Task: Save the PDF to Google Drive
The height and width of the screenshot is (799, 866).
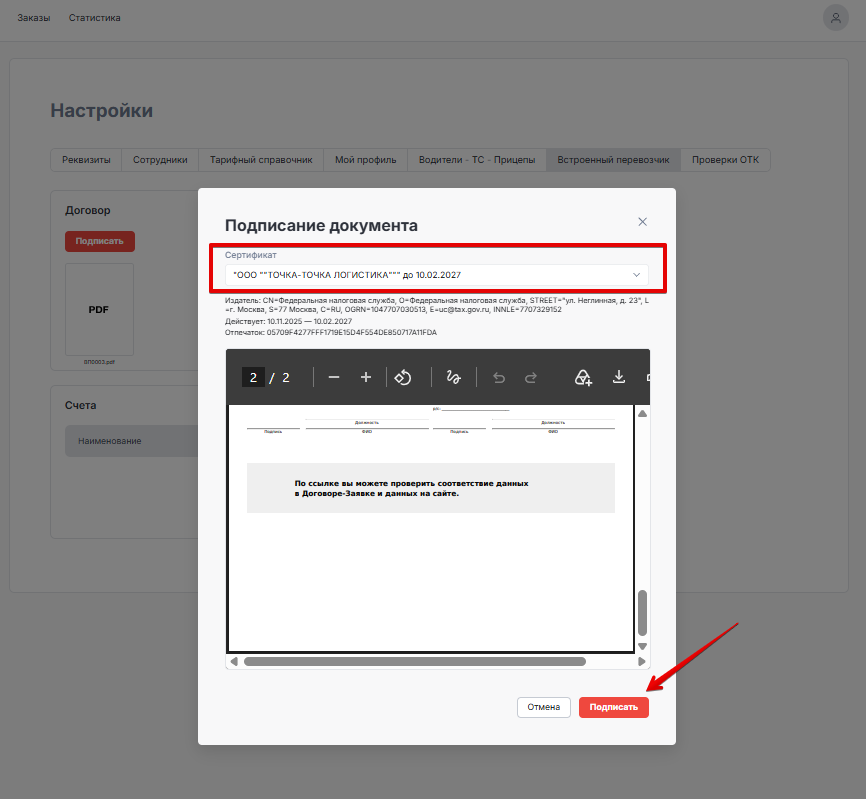Action: [583, 378]
